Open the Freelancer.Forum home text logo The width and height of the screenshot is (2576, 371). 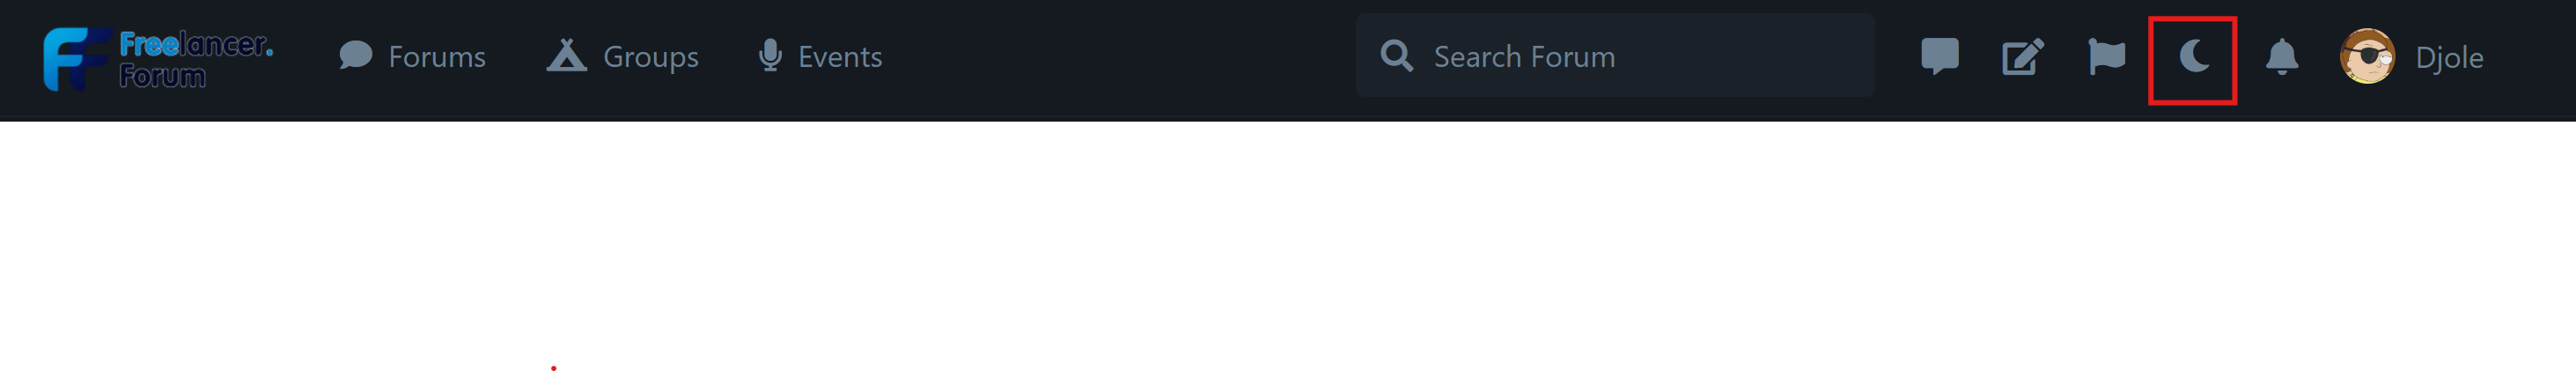tap(196, 59)
